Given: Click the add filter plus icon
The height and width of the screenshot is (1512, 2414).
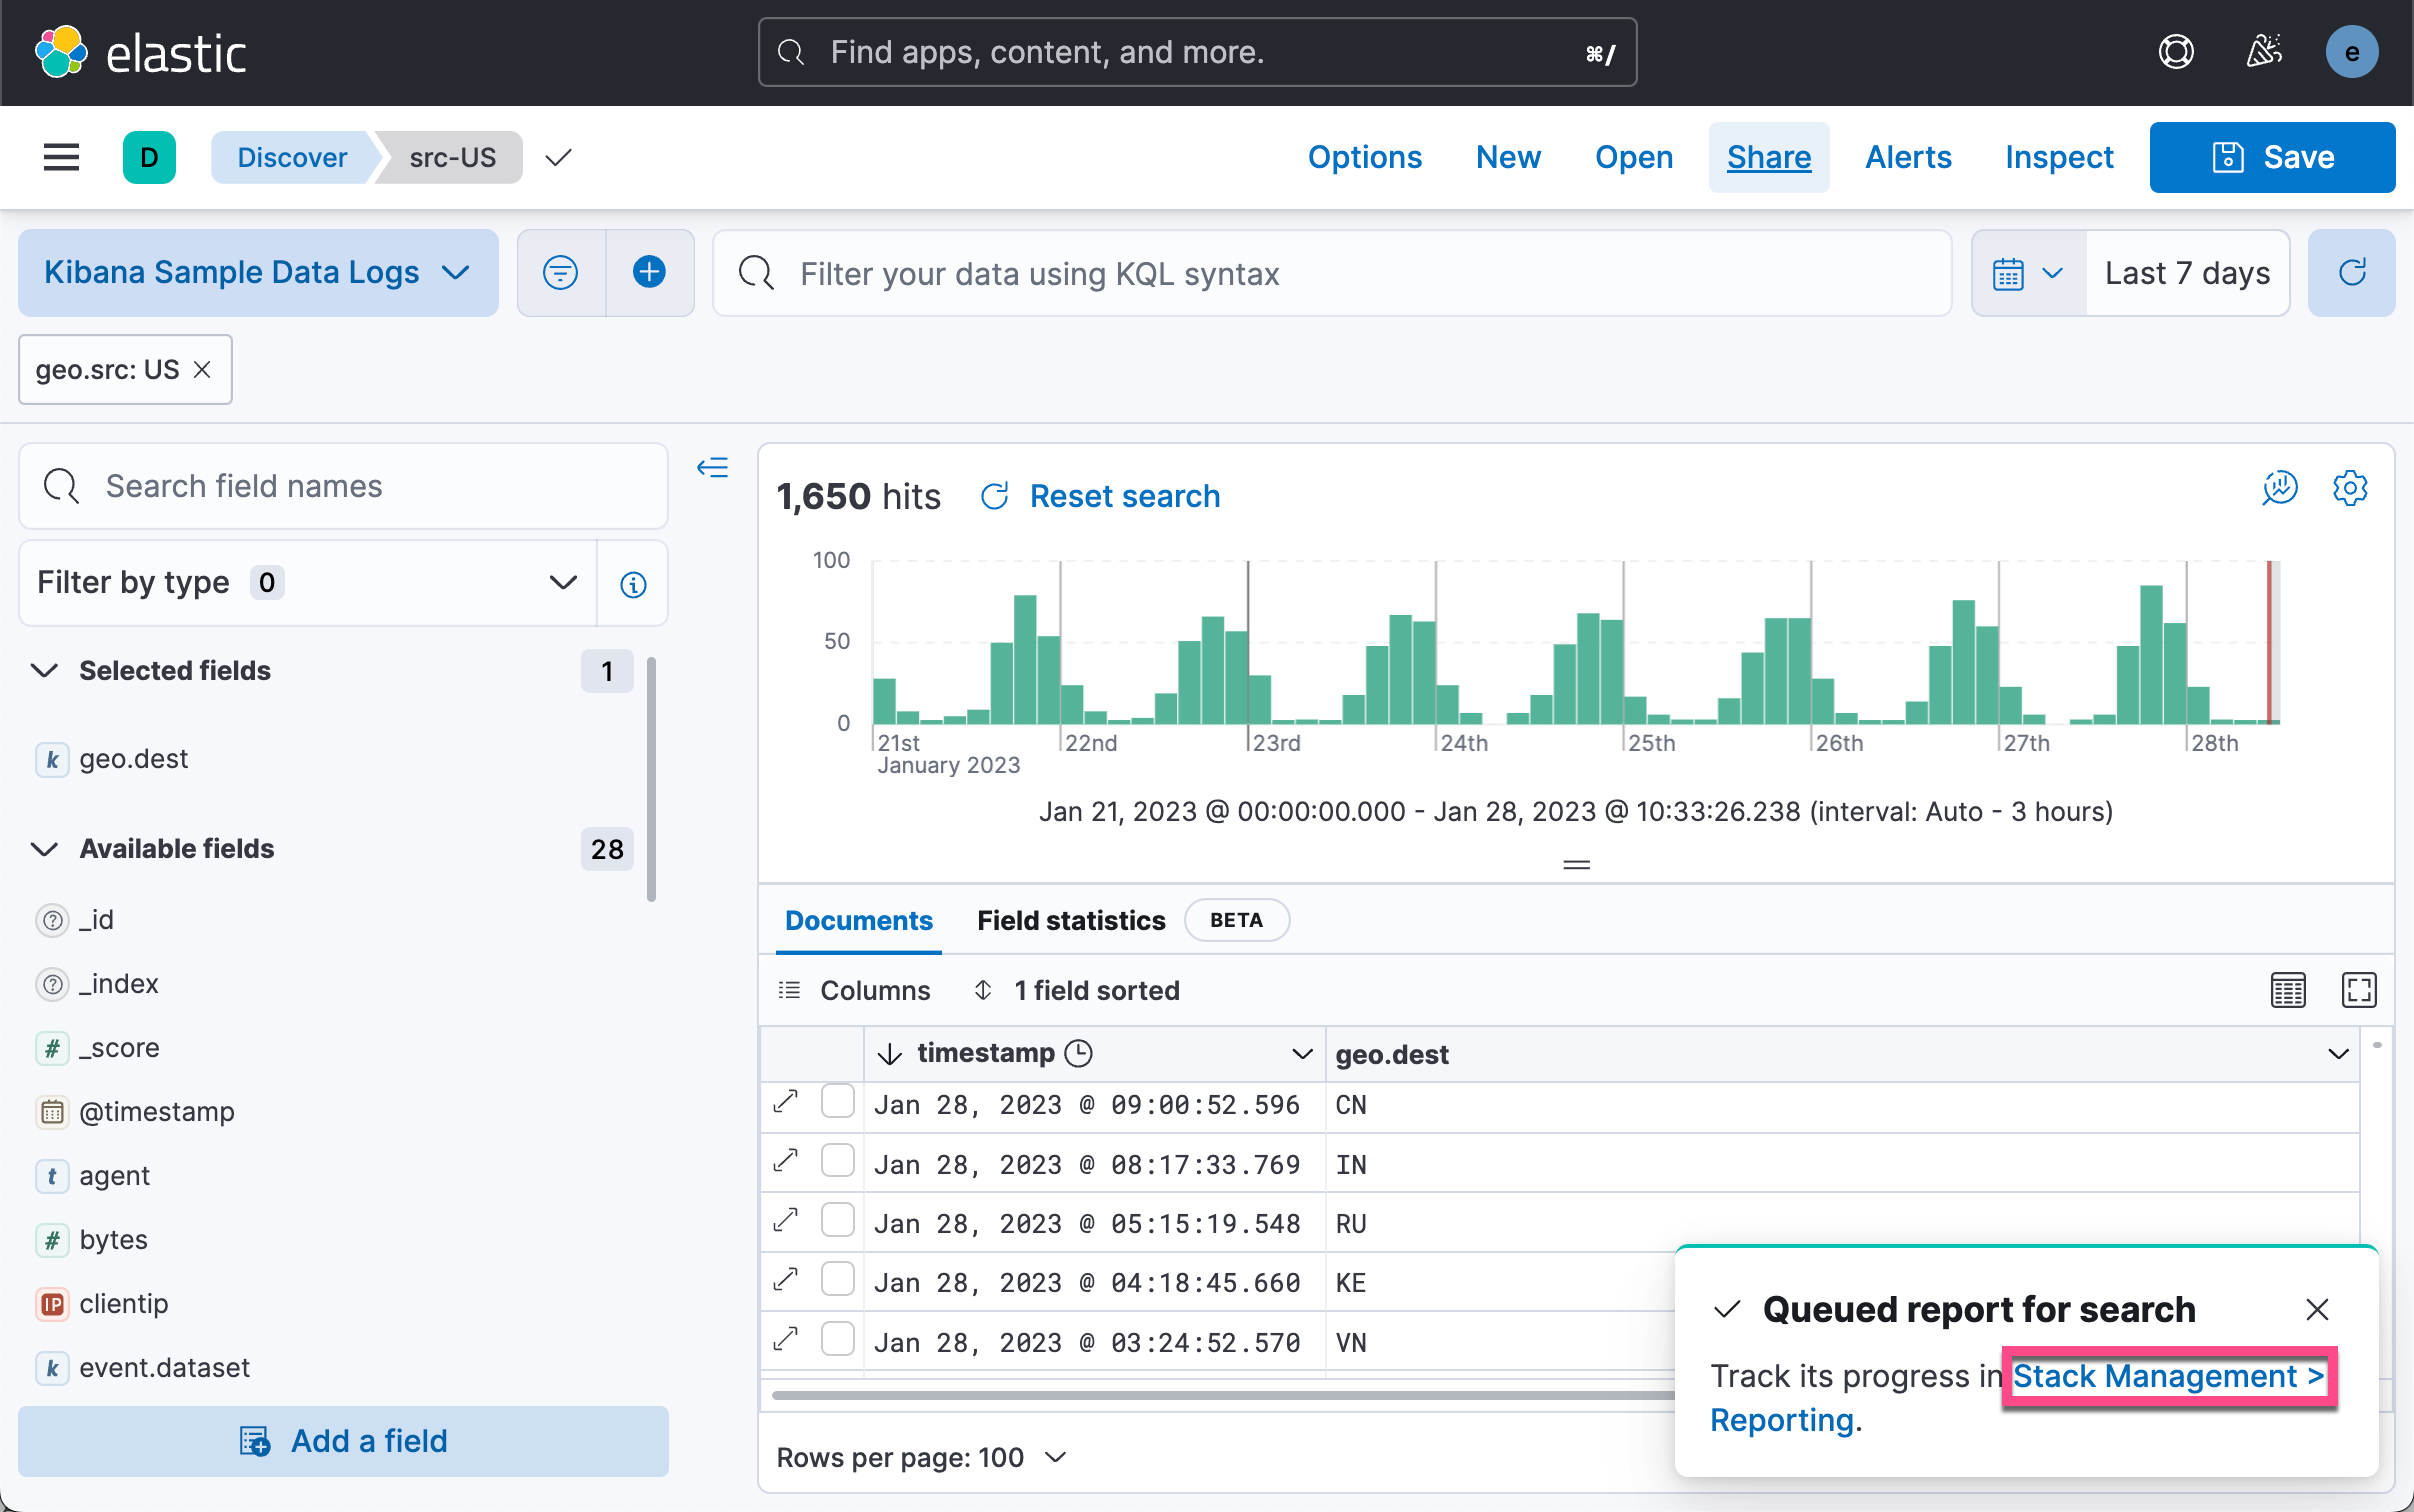Looking at the screenshot, I should point(649,272).
